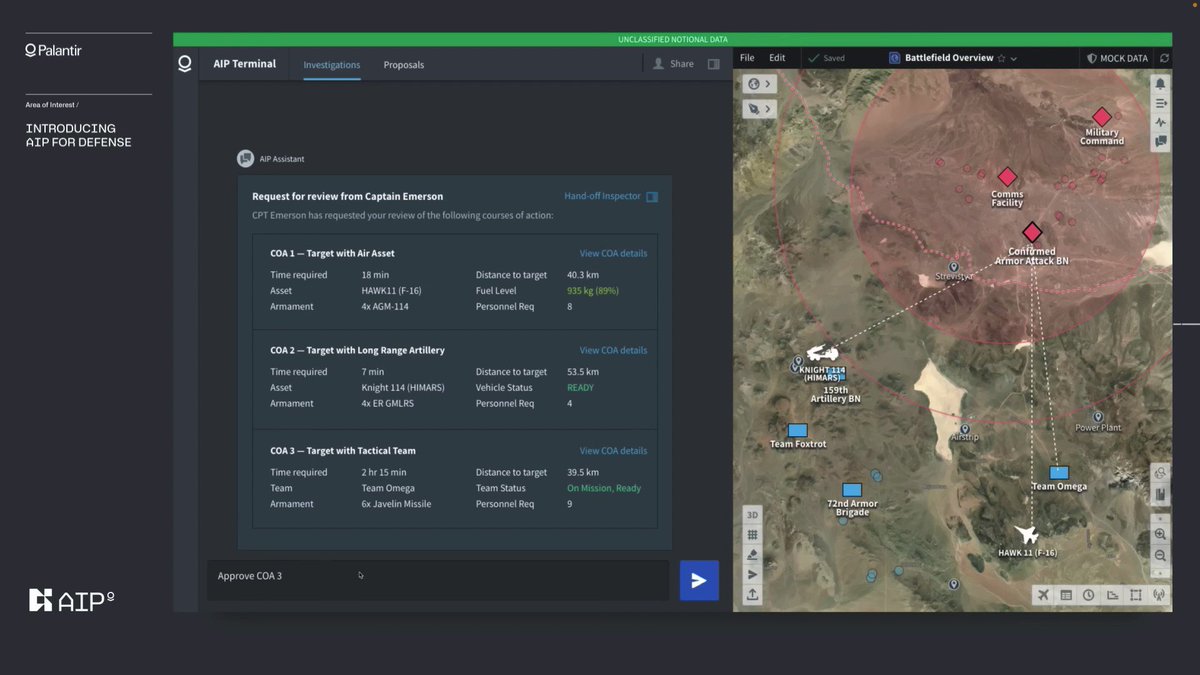
Task: Click the layers circles icon above zoom controls
Action: tap(1160, 473)
